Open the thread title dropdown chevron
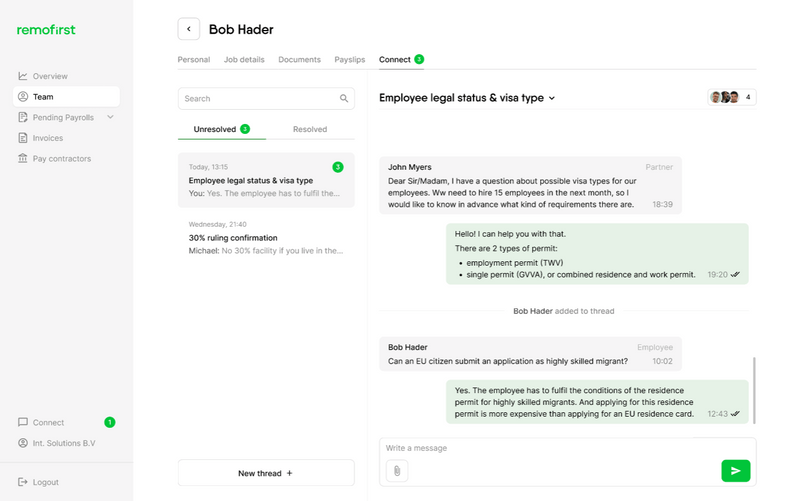800x501 pixels. (x=552, y=98)
